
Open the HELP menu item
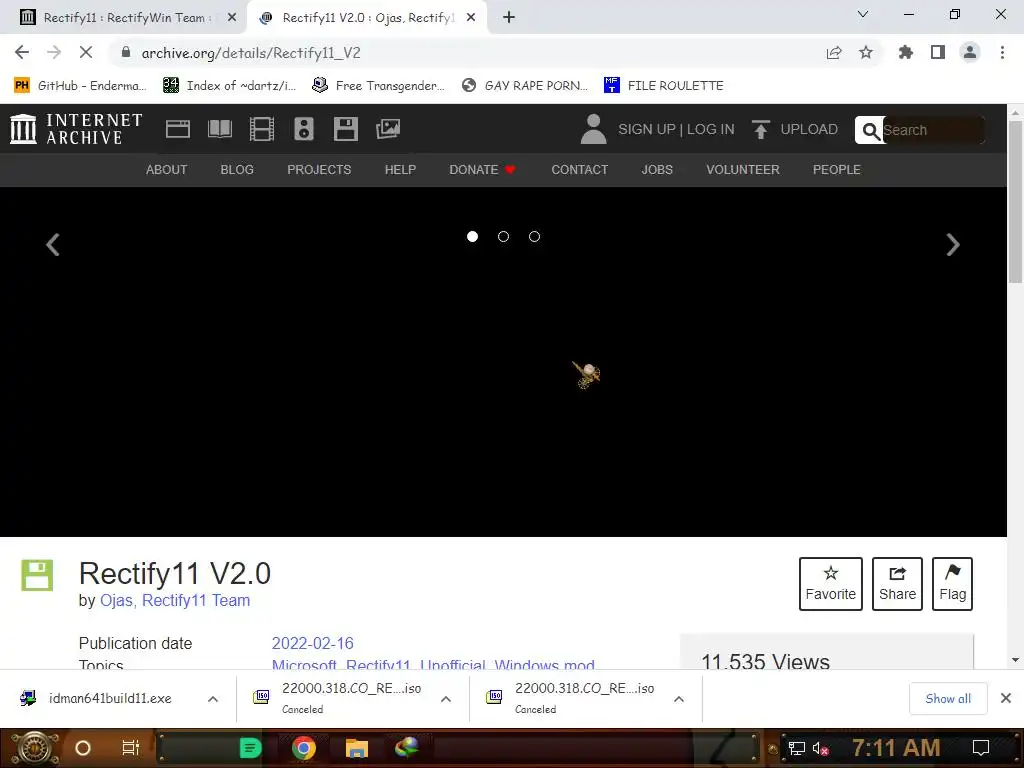(x=400, y=170)
